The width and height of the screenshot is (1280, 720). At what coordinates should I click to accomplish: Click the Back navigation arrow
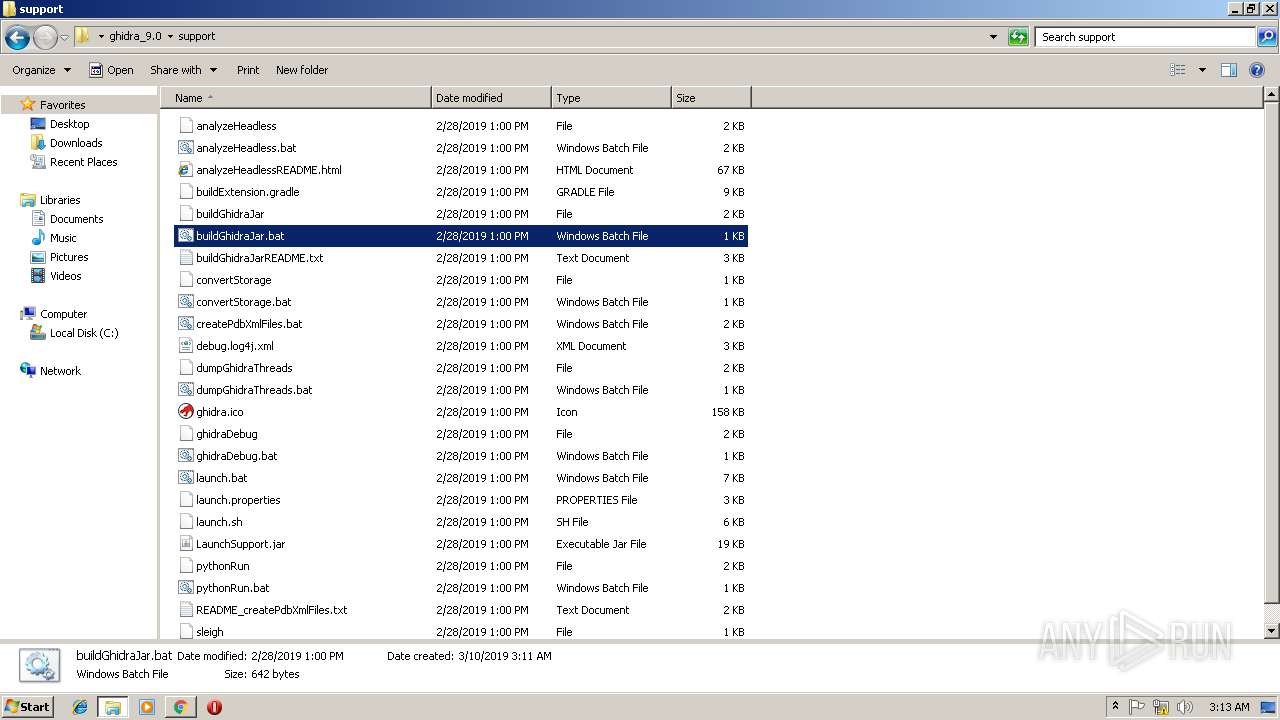pyautogui.click(x=17, y=37)
